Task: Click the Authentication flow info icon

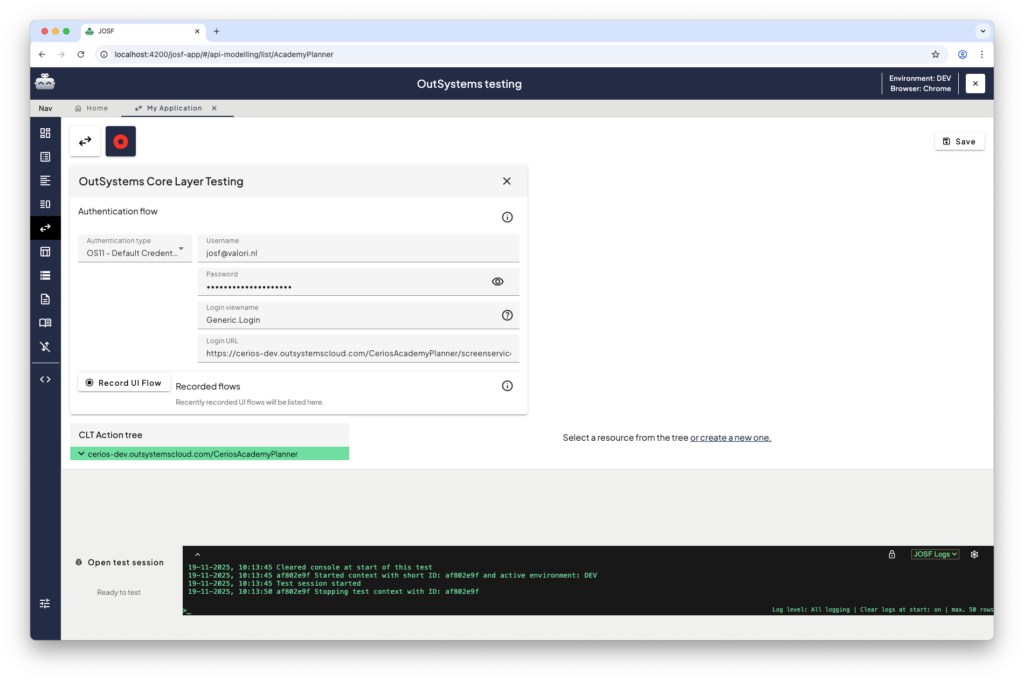Action: point(507,217)
